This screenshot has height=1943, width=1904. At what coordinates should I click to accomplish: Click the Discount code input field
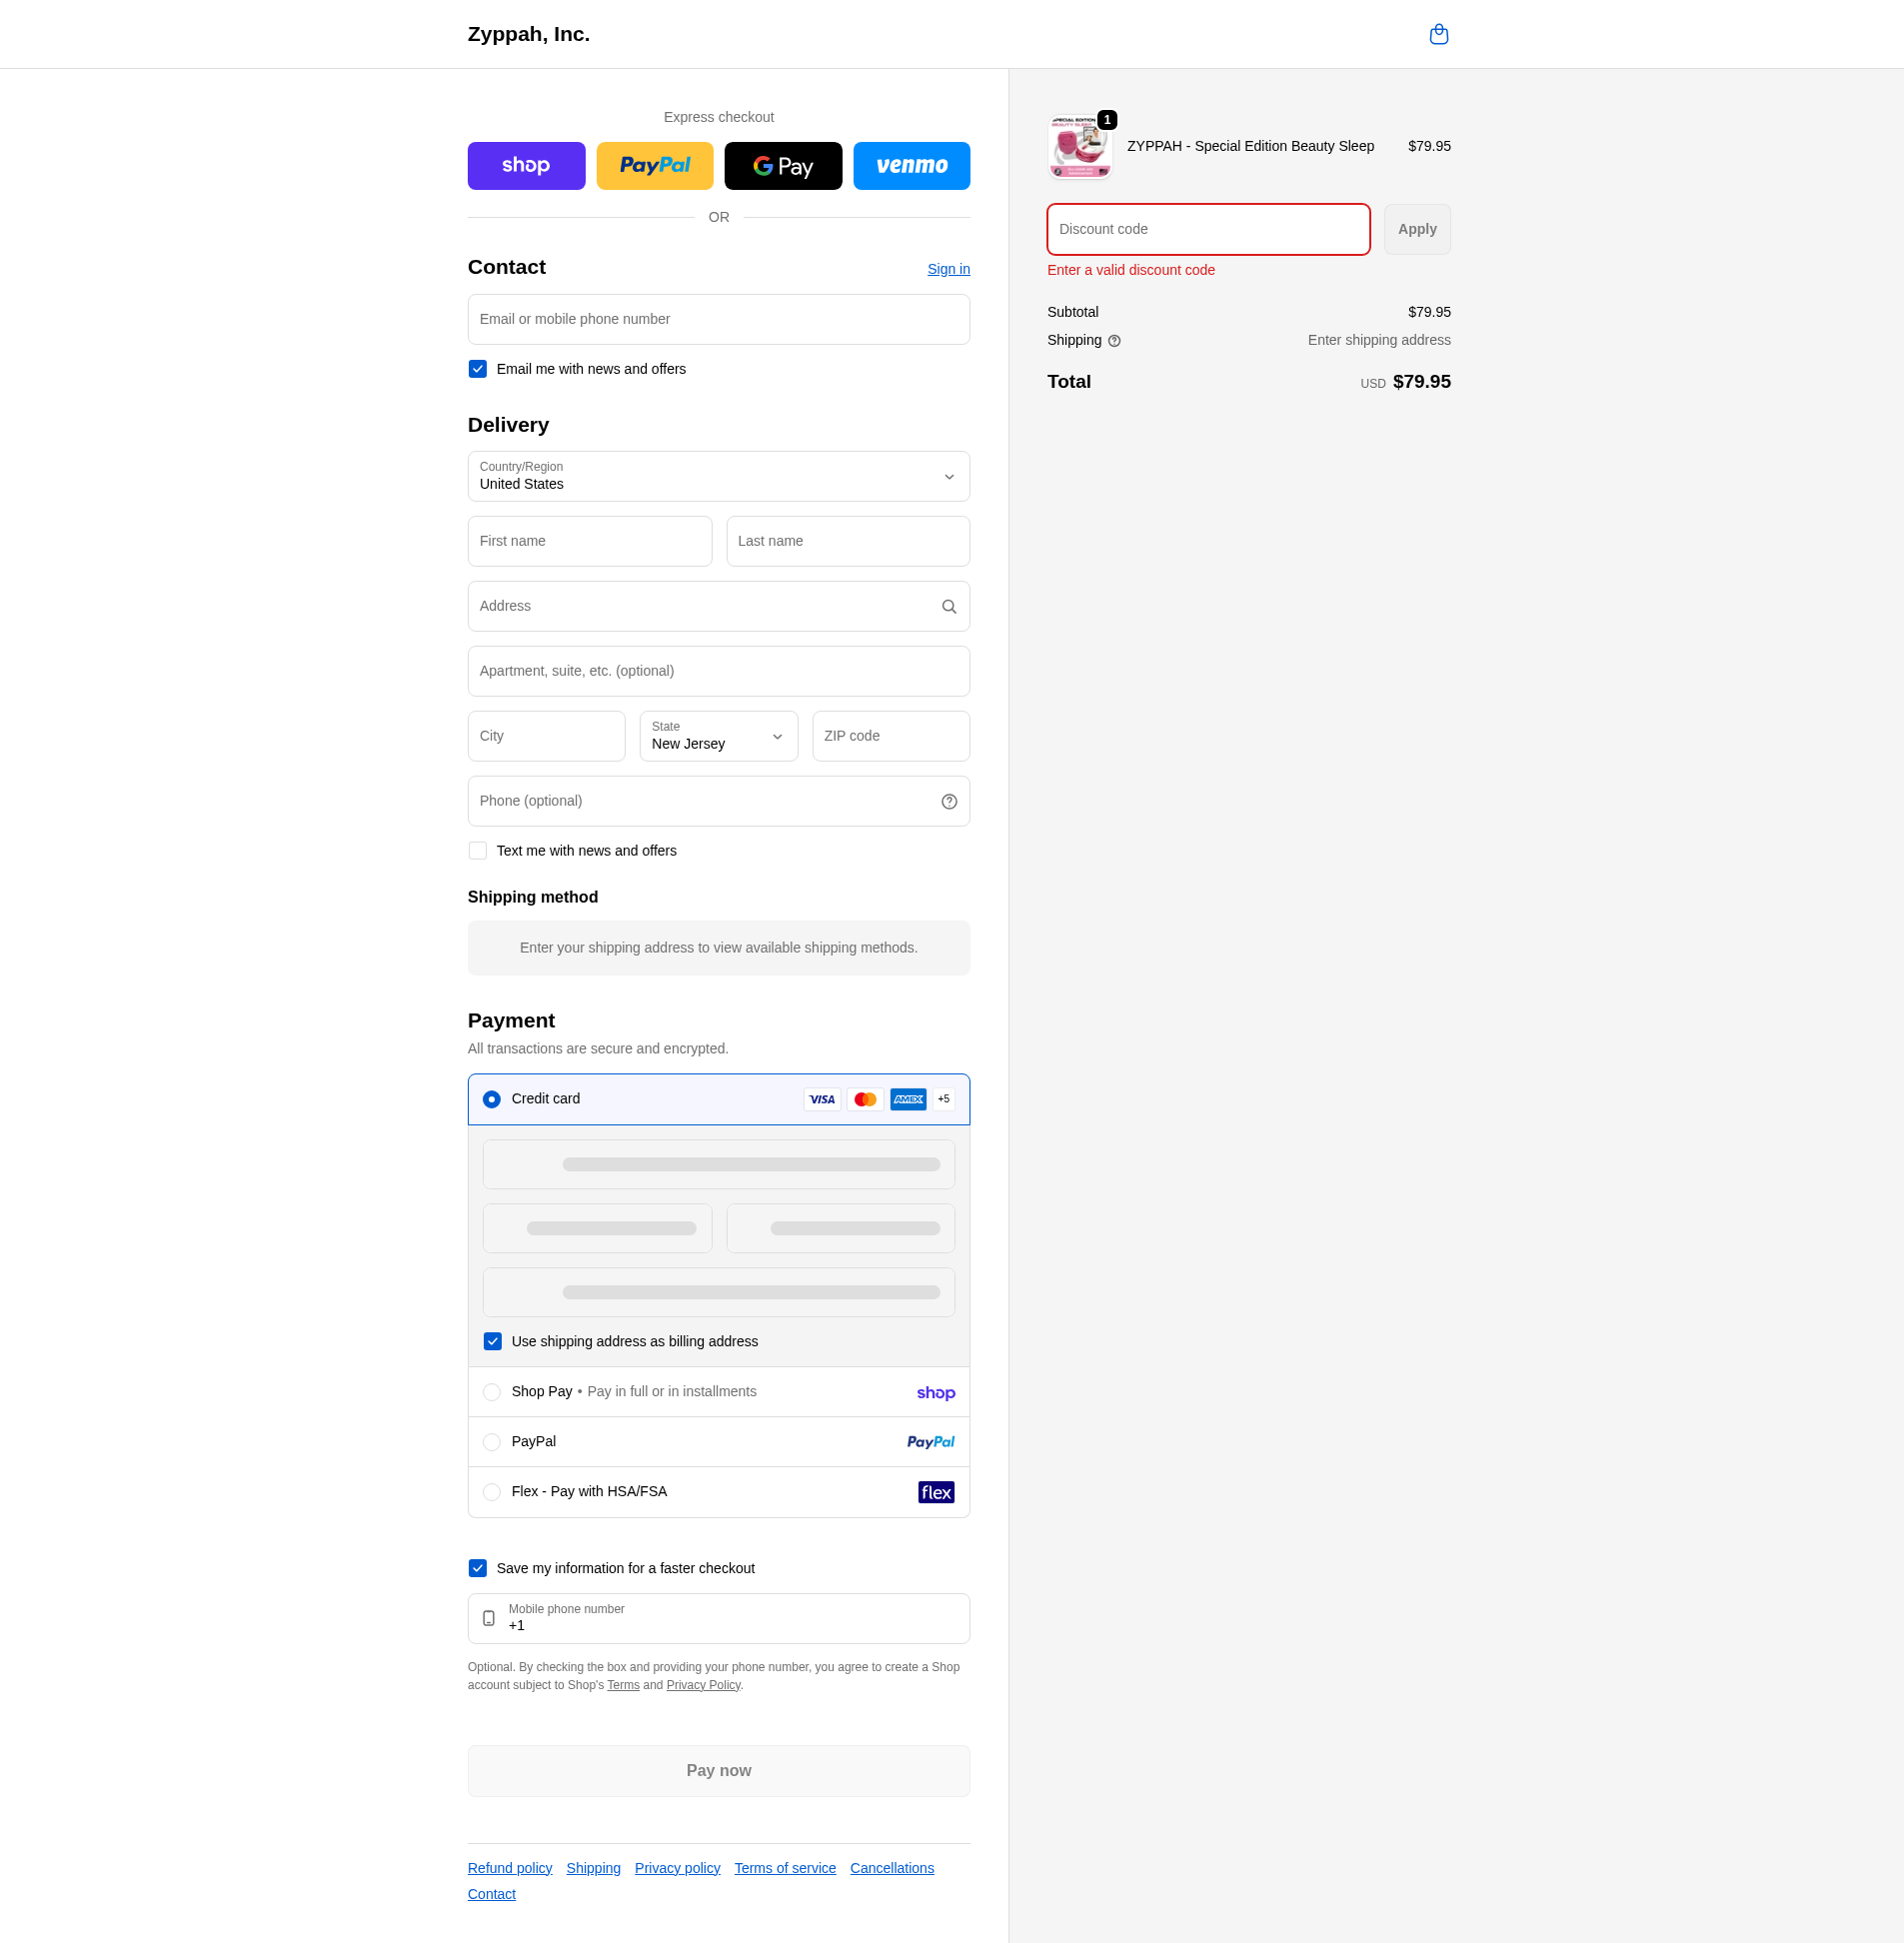(1207, 230)
